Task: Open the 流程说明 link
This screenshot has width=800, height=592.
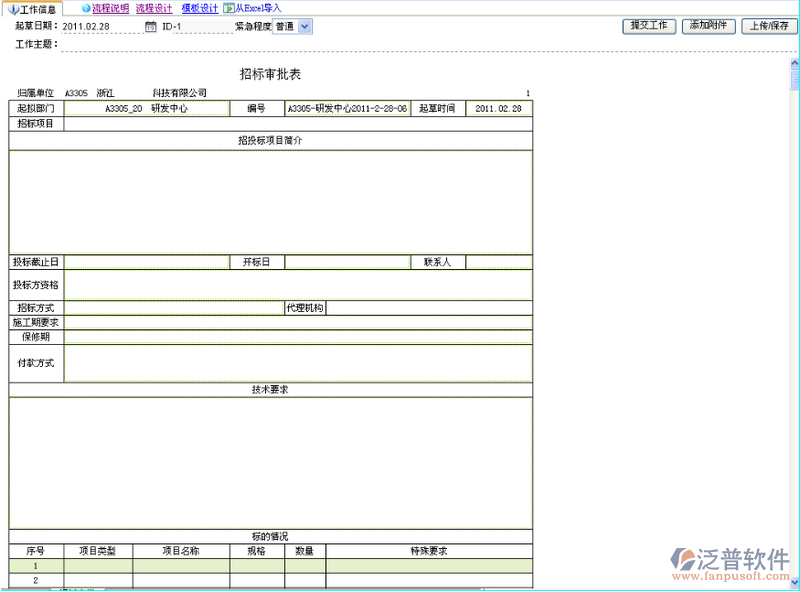Action: pos(110,8)
